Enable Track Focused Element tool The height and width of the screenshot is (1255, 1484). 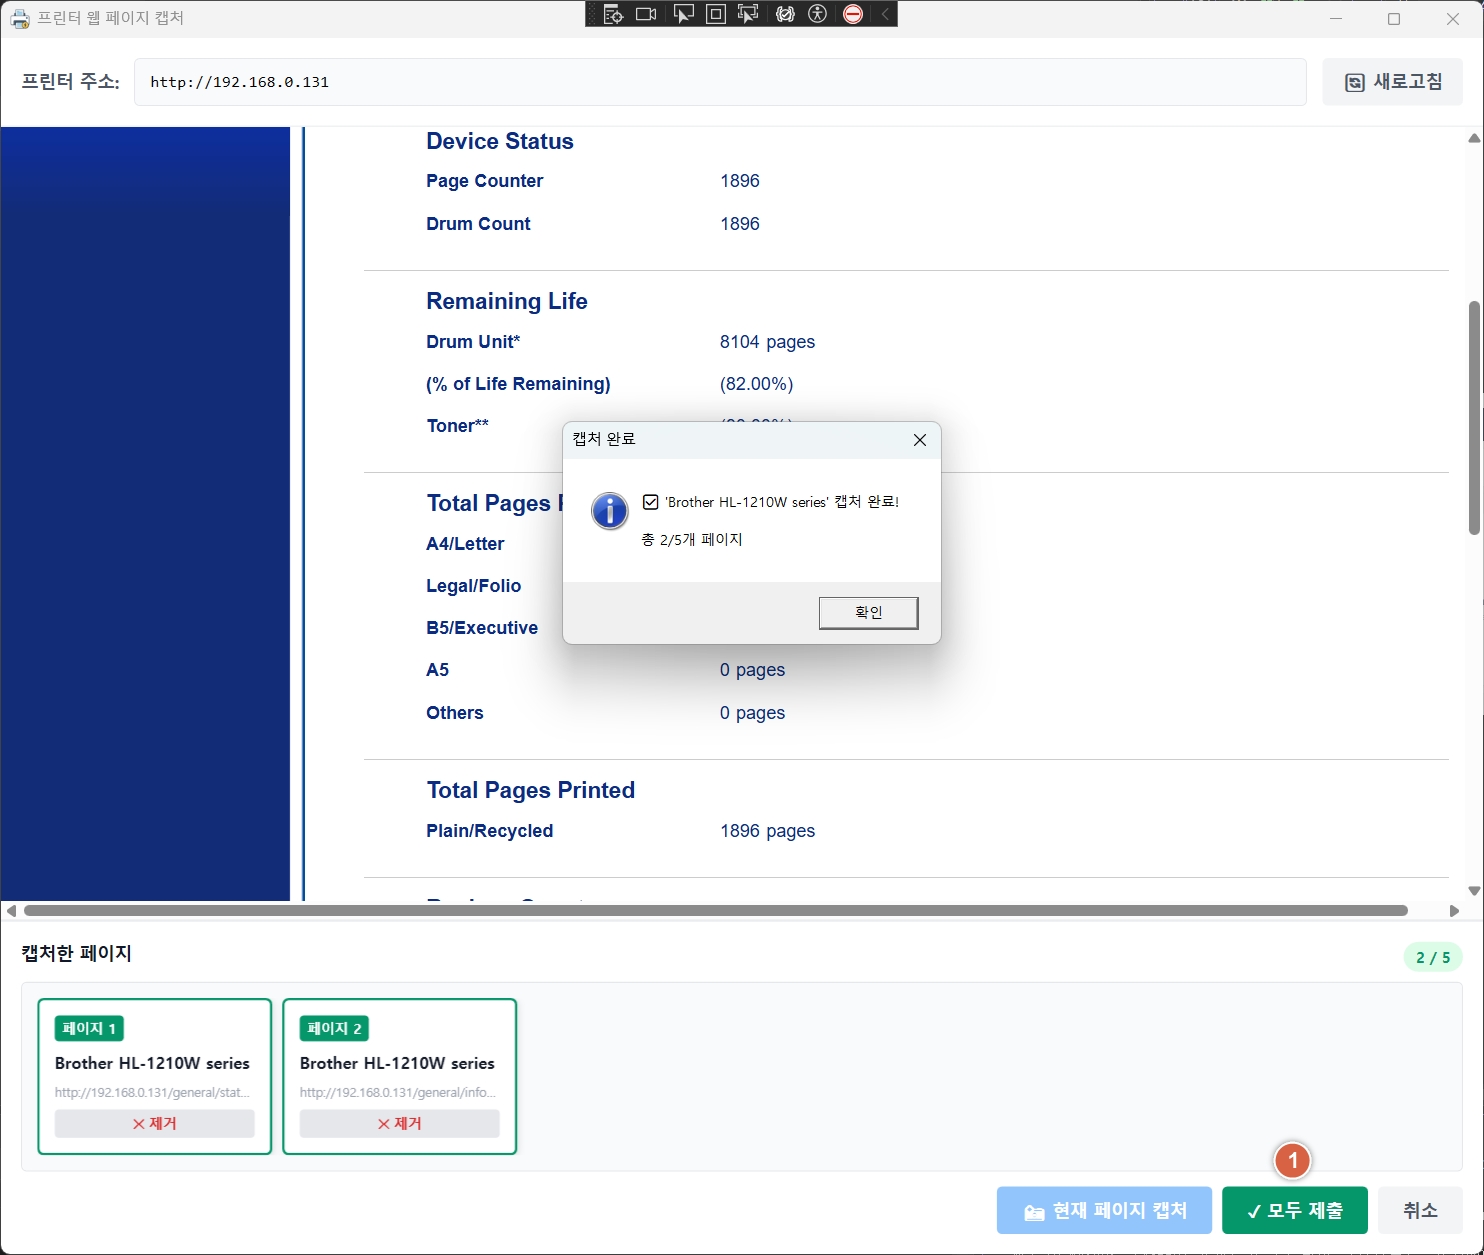click(748, 14)
